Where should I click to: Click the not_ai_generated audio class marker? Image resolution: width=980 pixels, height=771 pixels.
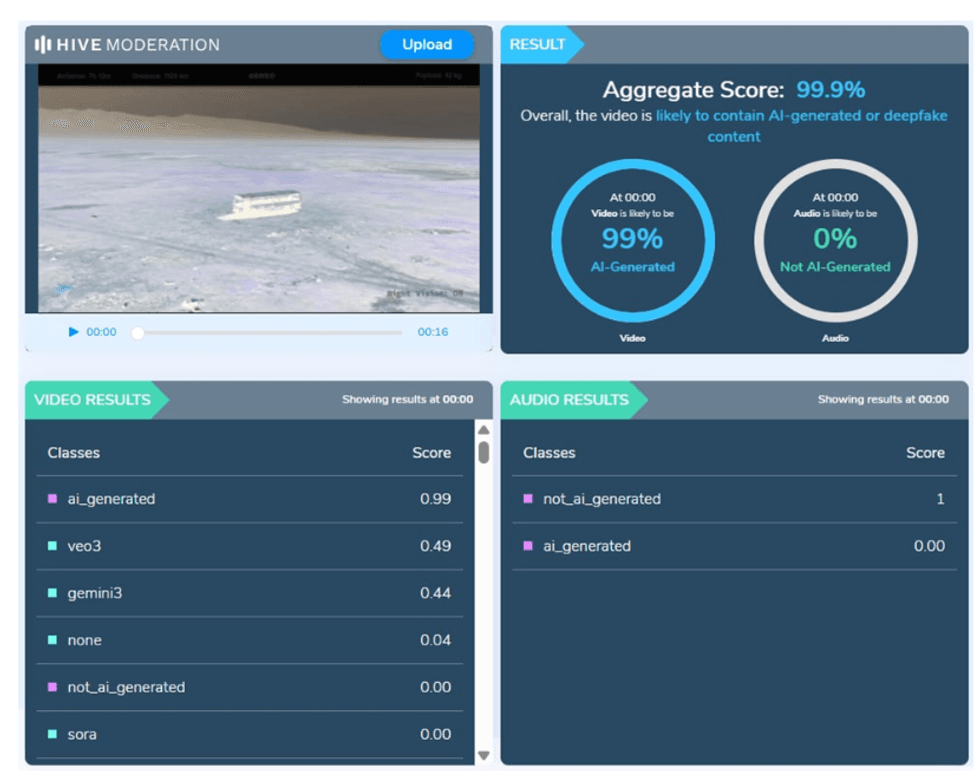pos(528,499)
